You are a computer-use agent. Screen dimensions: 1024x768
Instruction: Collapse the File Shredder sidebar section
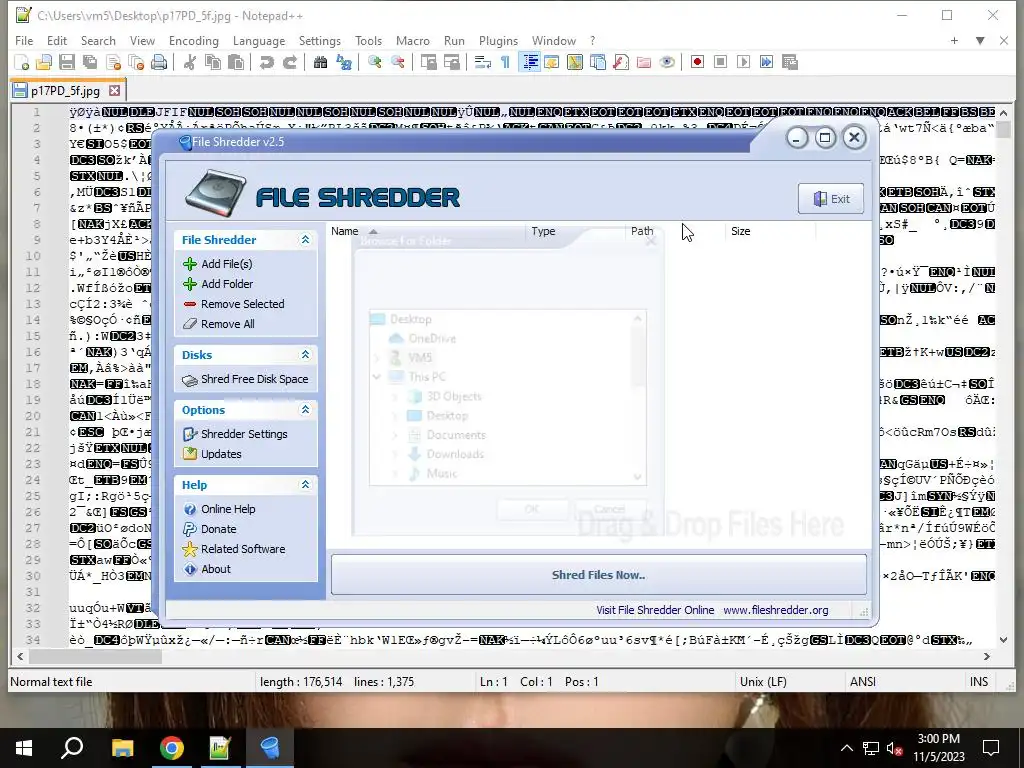(x=305, y=240)
